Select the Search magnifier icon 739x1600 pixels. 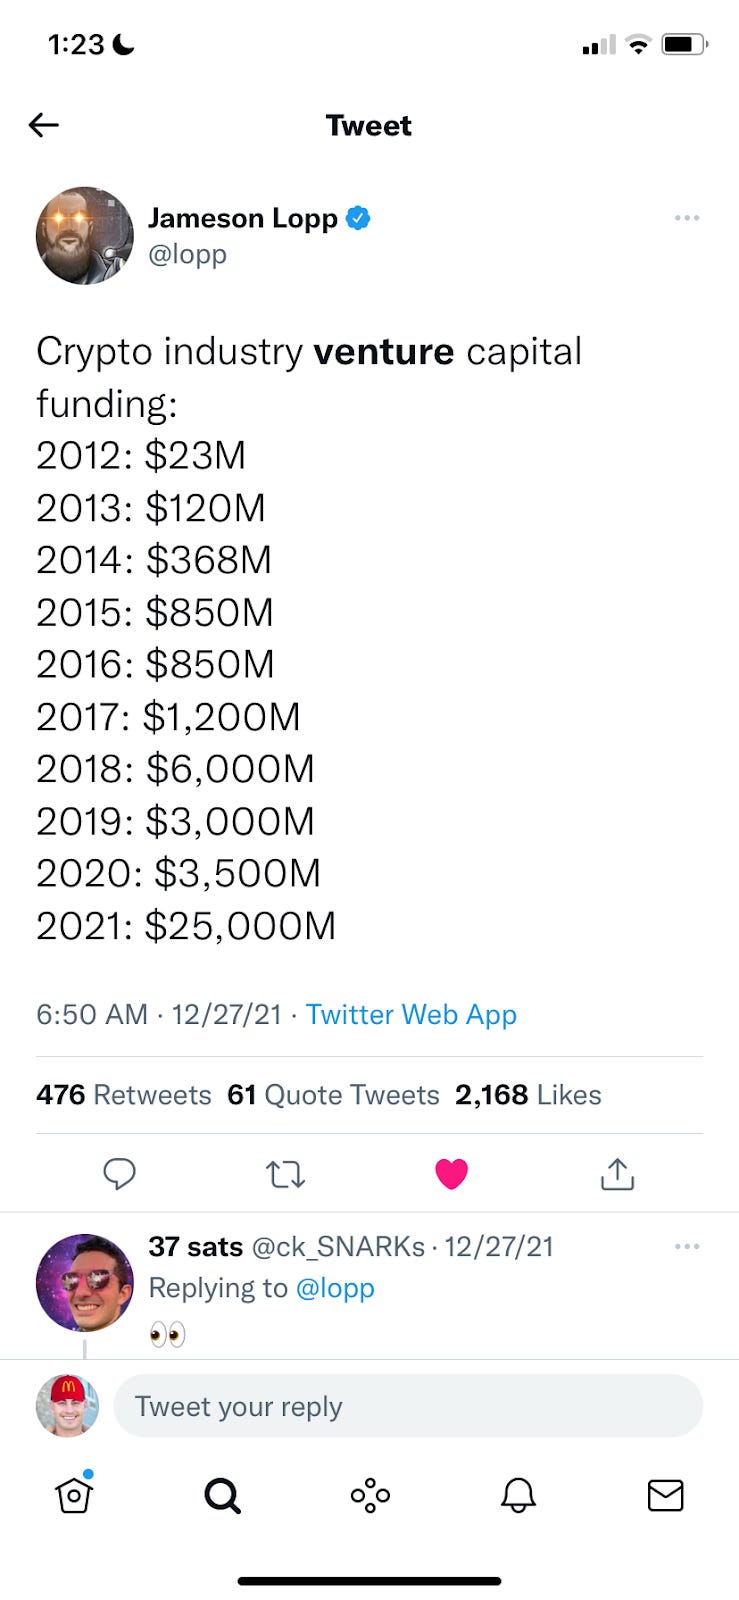(x=222, y=1496)
